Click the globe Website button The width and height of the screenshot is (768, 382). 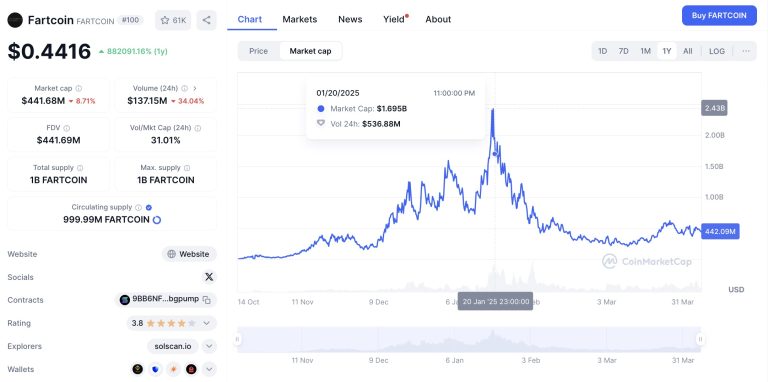189,254
